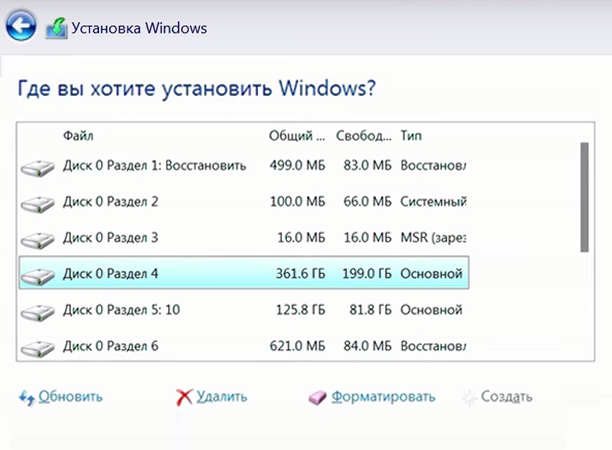Viewport: 612px width, 450px height.
Task: Select Диск 0 Раздел 1: Восстановить row
Action: tap(244, 165)
